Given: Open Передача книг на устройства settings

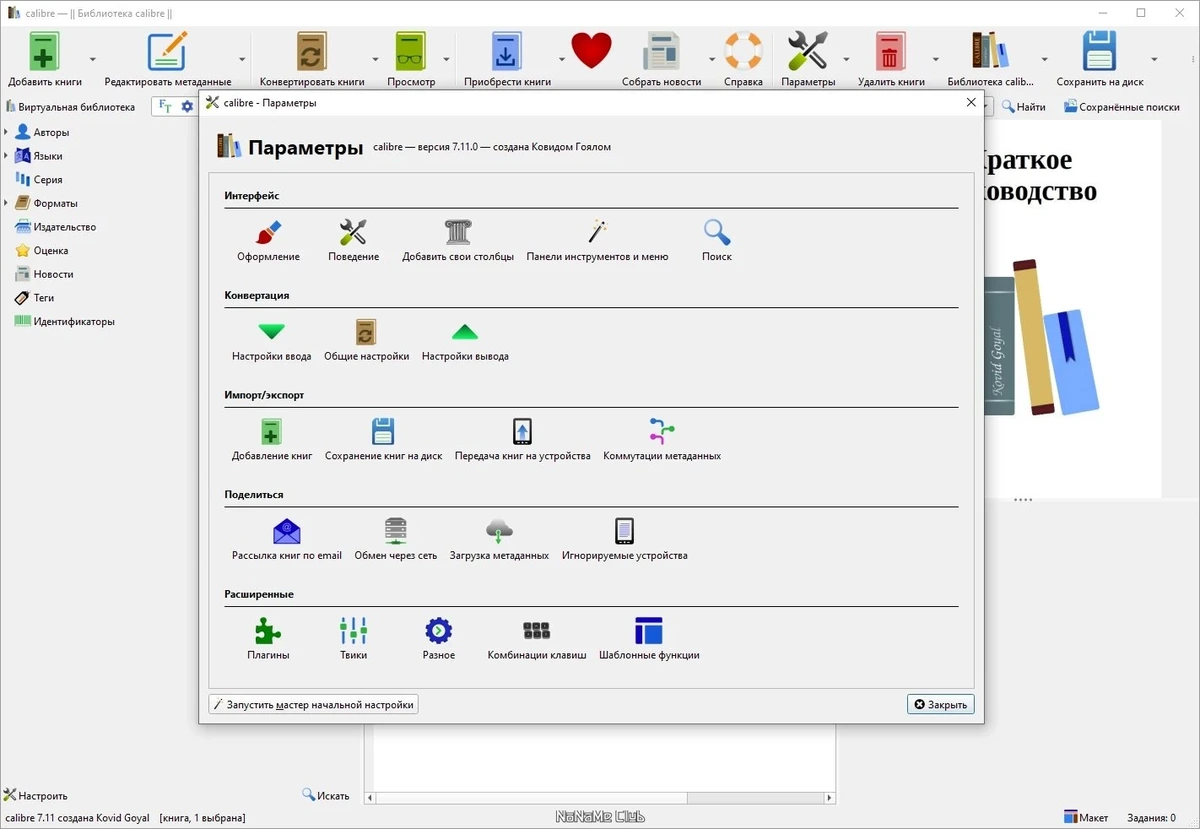Looking at the screenshot, I should (x=522, y=440).
